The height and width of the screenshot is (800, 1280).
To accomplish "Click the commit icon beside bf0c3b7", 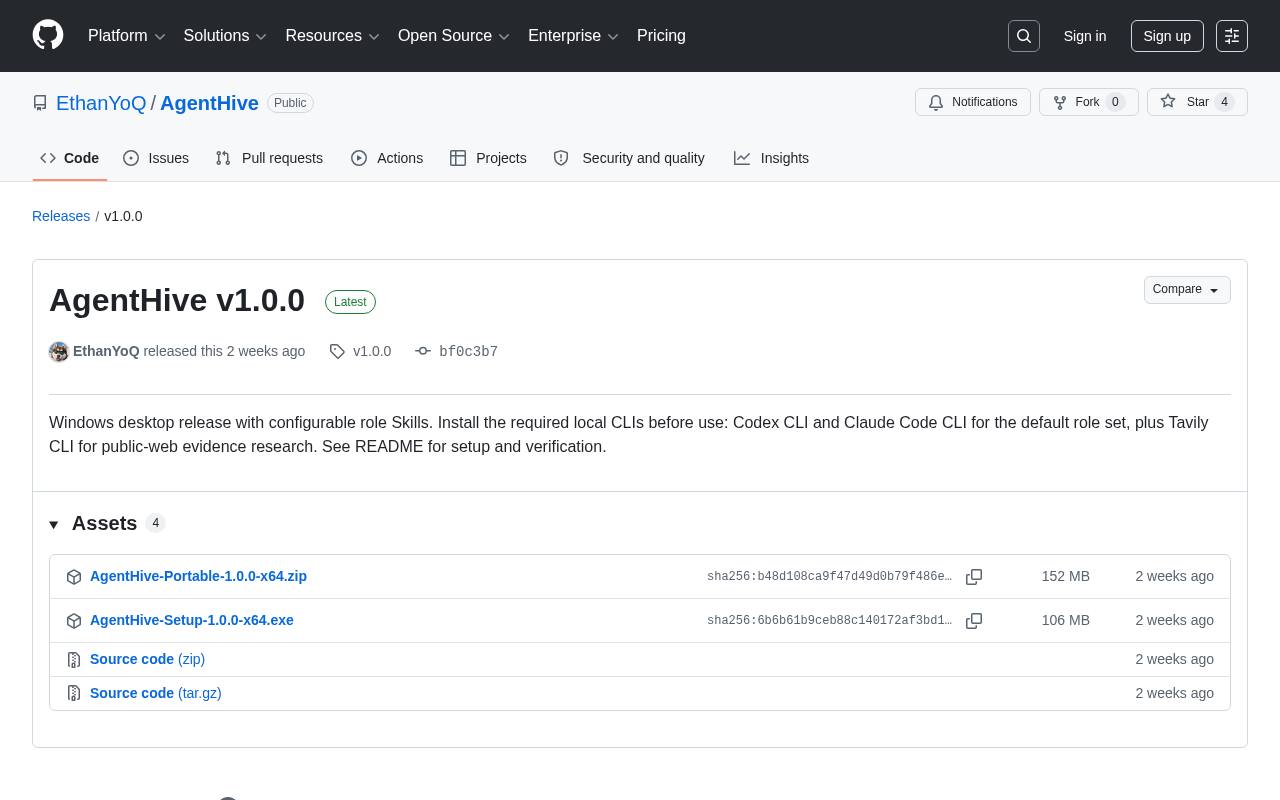I will click(423, 352).
